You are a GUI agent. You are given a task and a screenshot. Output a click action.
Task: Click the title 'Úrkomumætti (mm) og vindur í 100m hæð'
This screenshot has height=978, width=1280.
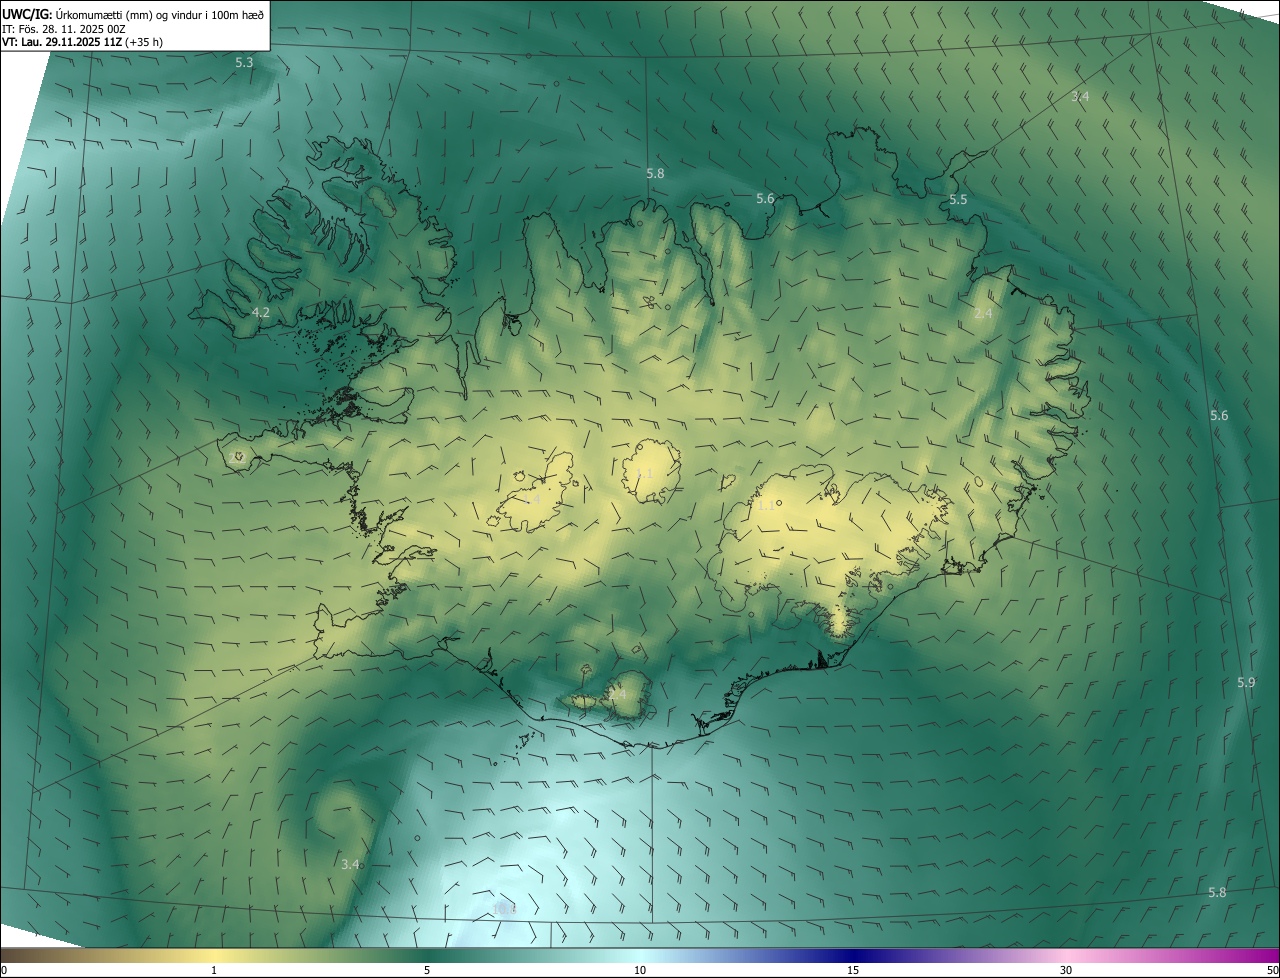[159, 14]
